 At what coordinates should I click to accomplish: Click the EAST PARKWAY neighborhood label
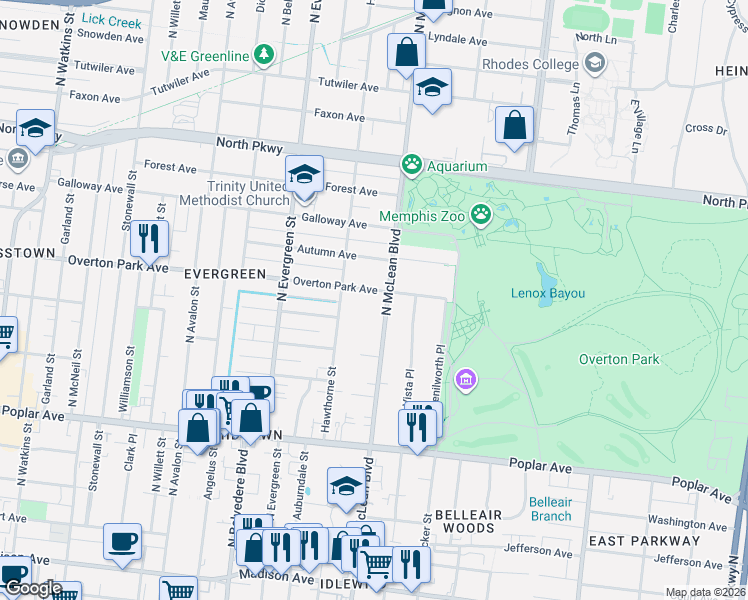pos(644,541)
